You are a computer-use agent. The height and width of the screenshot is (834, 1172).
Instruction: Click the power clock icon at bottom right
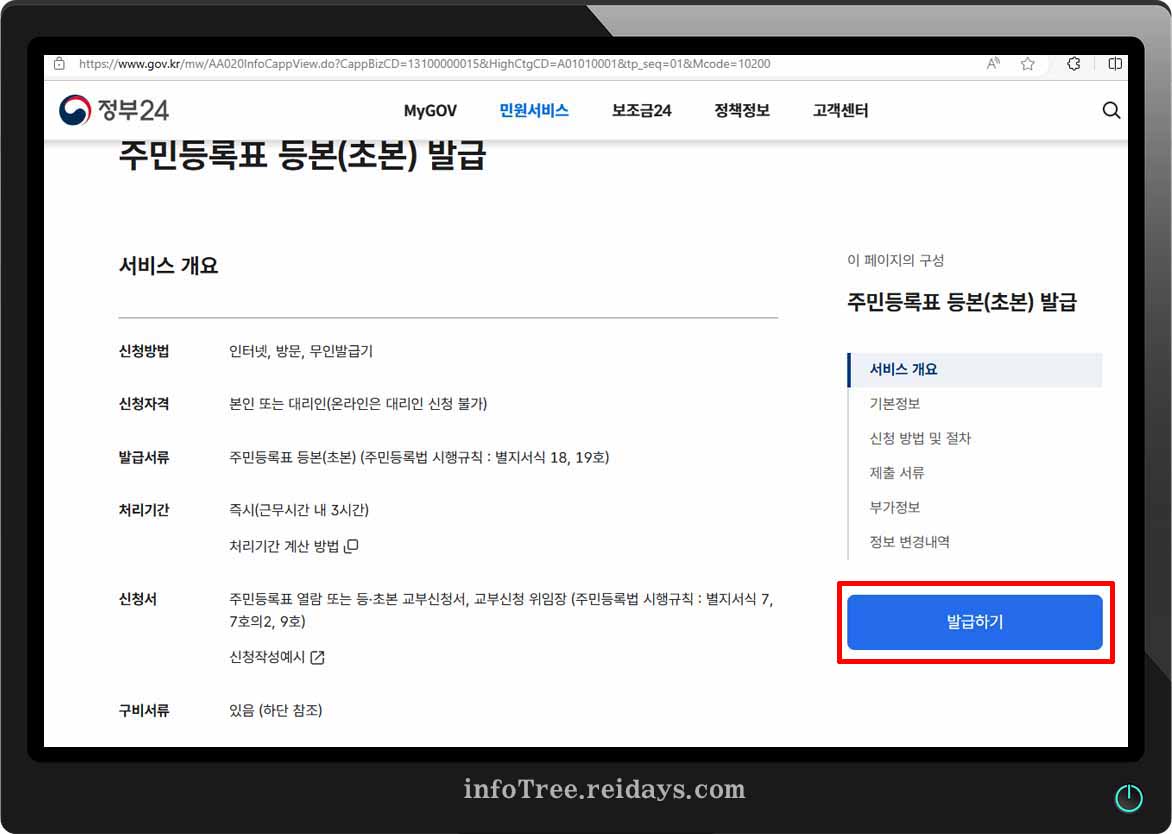click(1129, 797)
